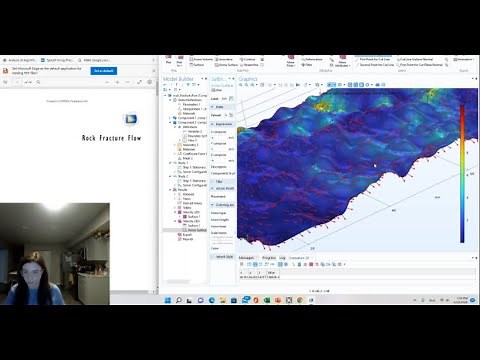Click Zoom Out in Graphics toolbar
Image resolution: width=480 pixels, height=360 pixels.
pos(246,85)
